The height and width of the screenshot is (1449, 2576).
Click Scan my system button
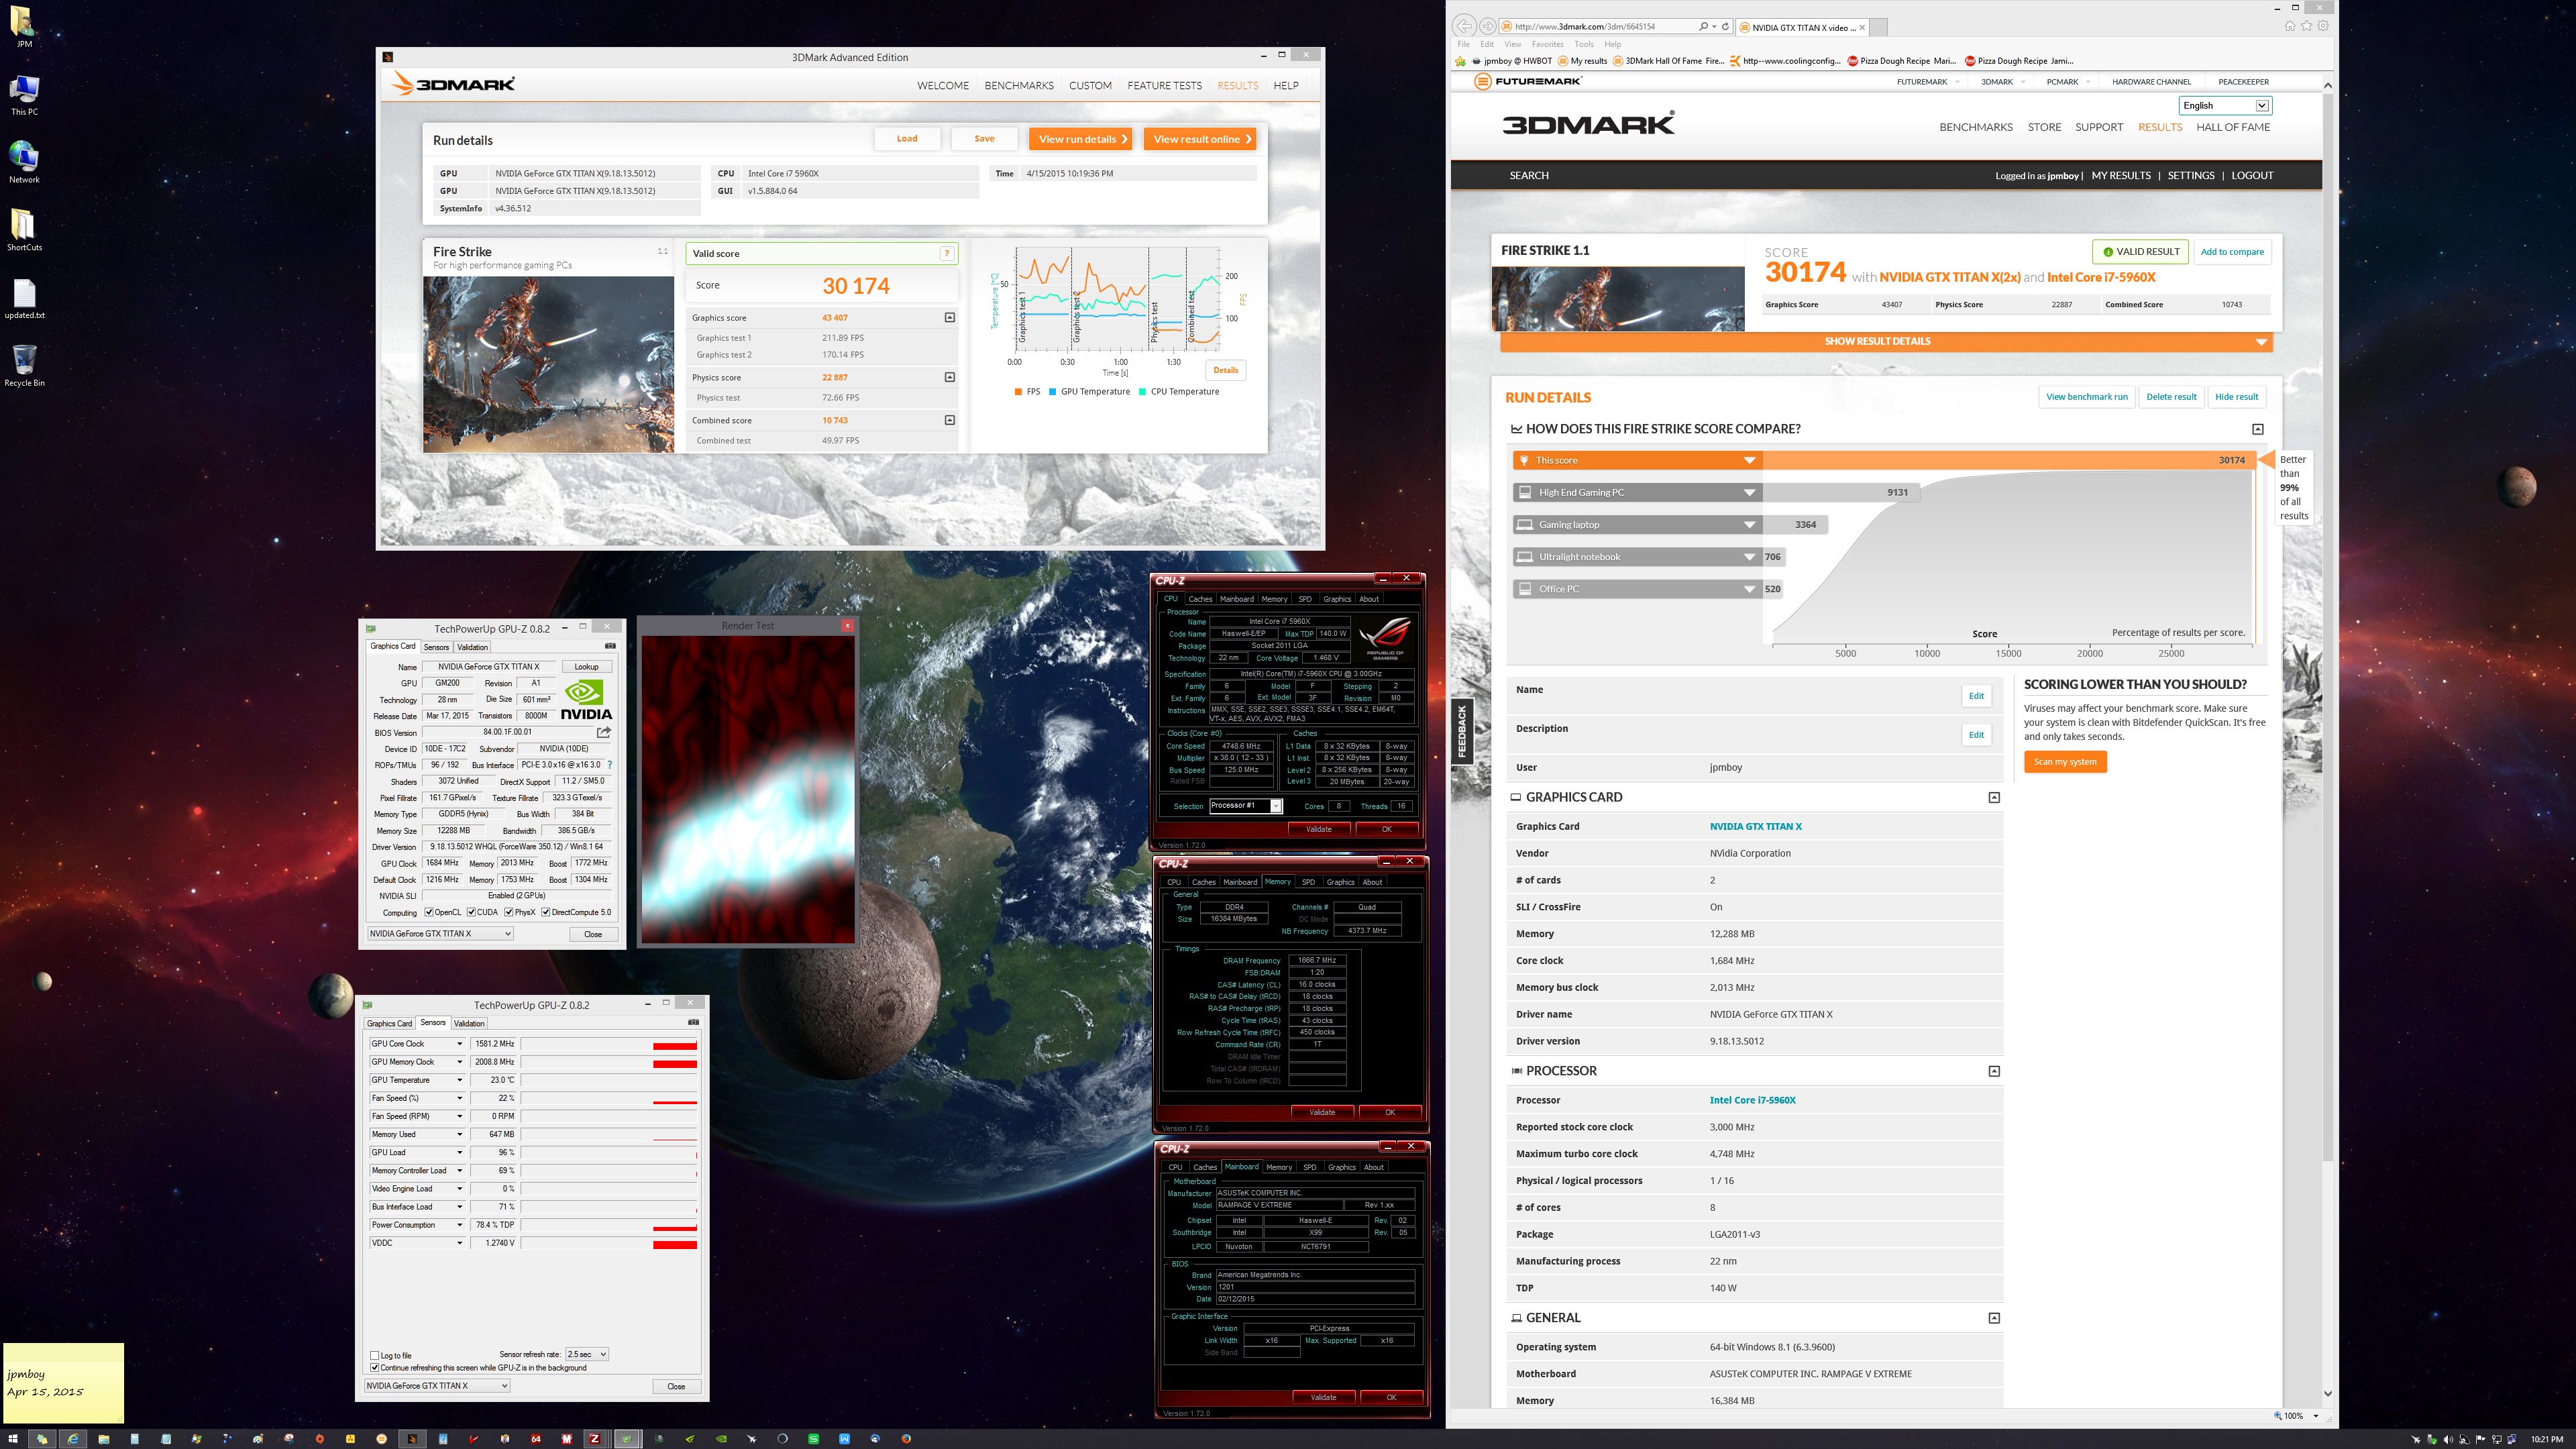(2065, 762)
